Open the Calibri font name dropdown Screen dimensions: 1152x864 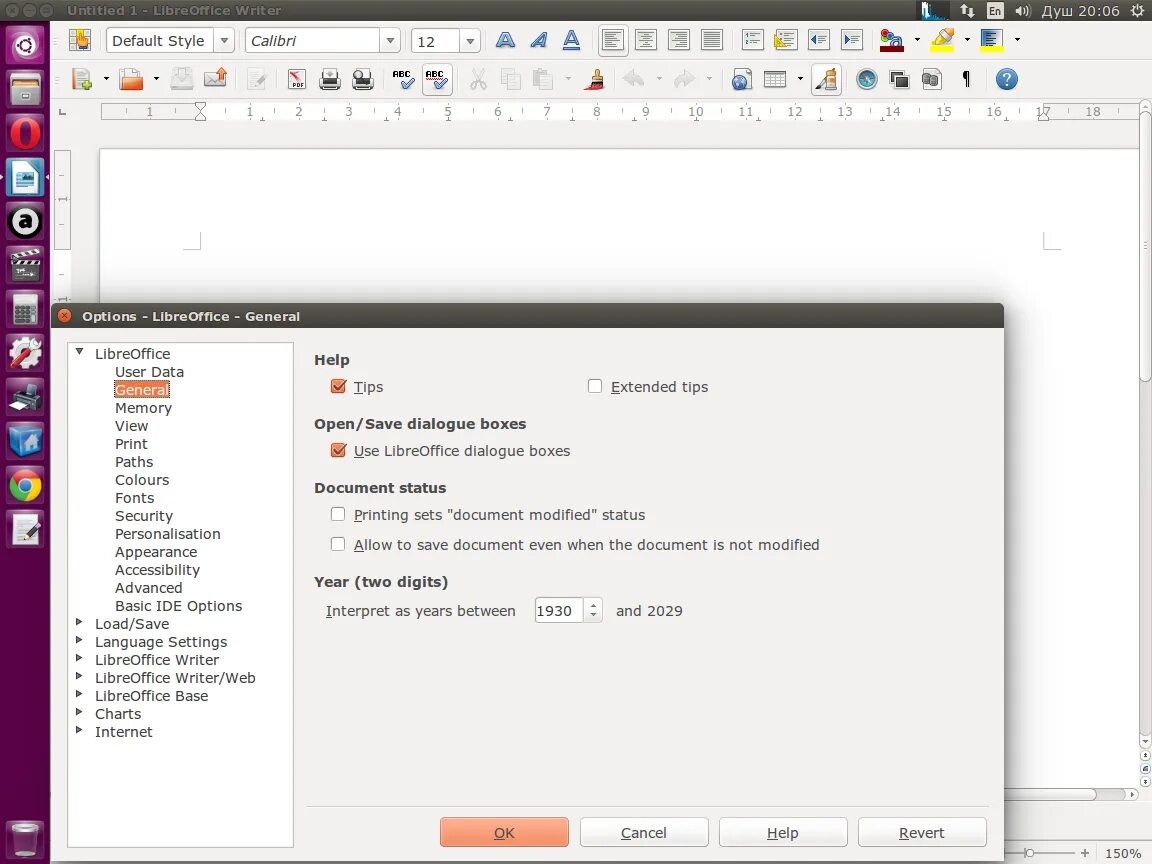(390, 40)
